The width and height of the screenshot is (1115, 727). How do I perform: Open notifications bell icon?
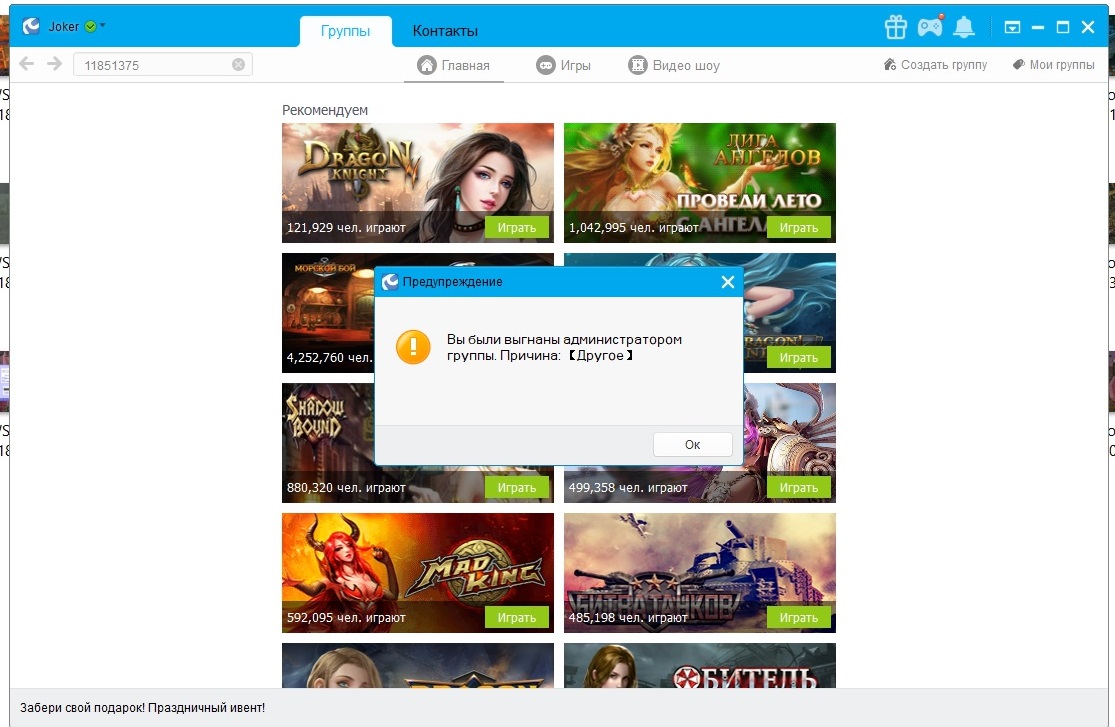click(964, 27)
